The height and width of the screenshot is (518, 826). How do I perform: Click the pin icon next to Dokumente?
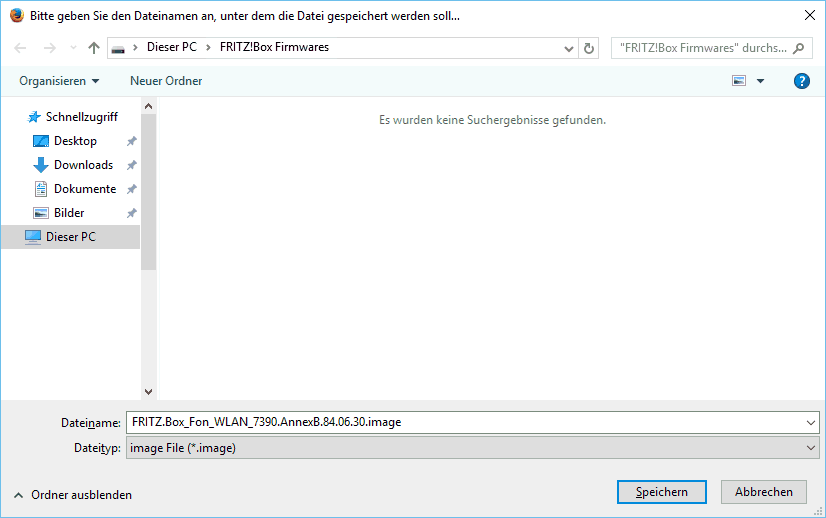(x=132, y=189)
